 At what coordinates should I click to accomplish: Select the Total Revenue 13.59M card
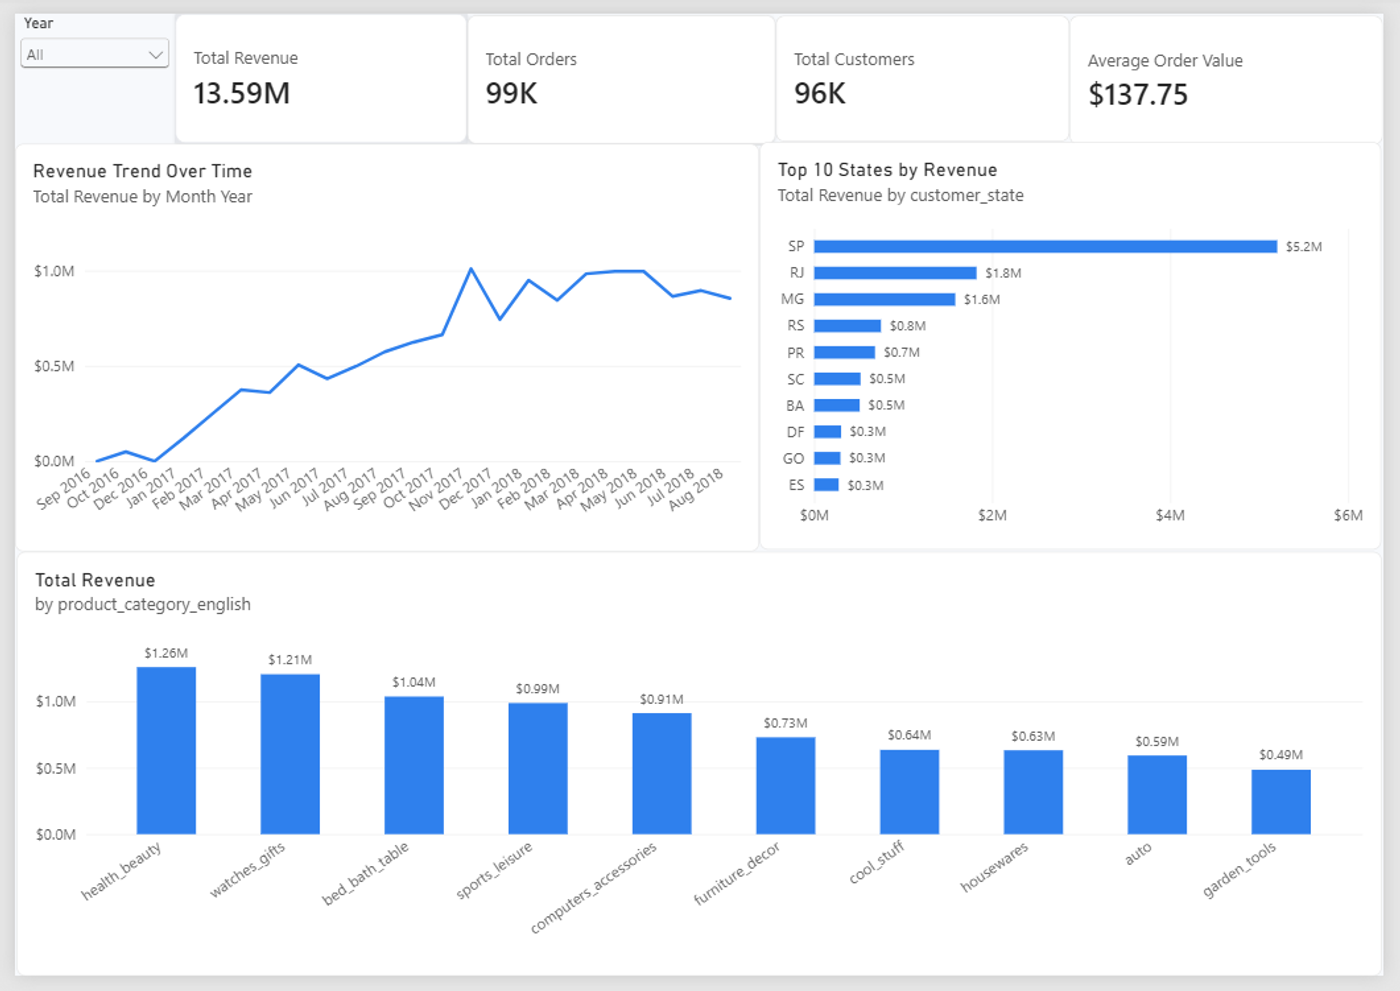click(x=321, y=78)
